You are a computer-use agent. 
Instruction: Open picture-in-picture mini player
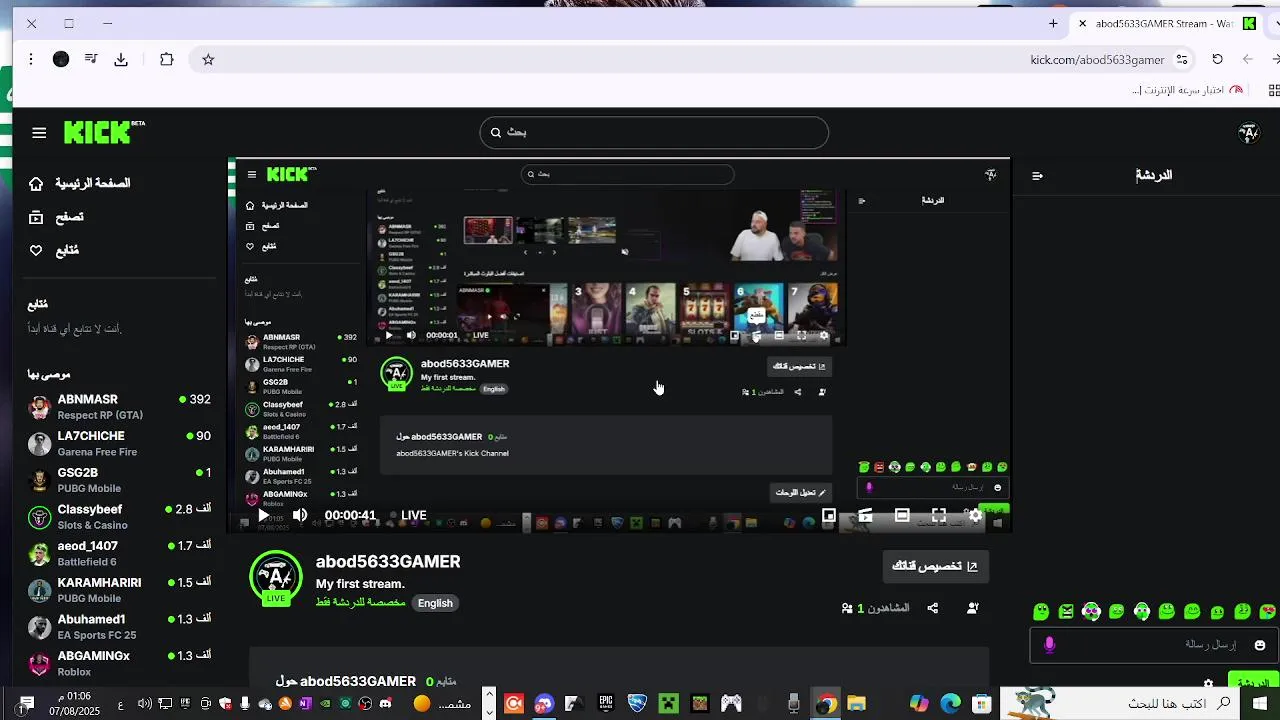(x=829, y=516)
